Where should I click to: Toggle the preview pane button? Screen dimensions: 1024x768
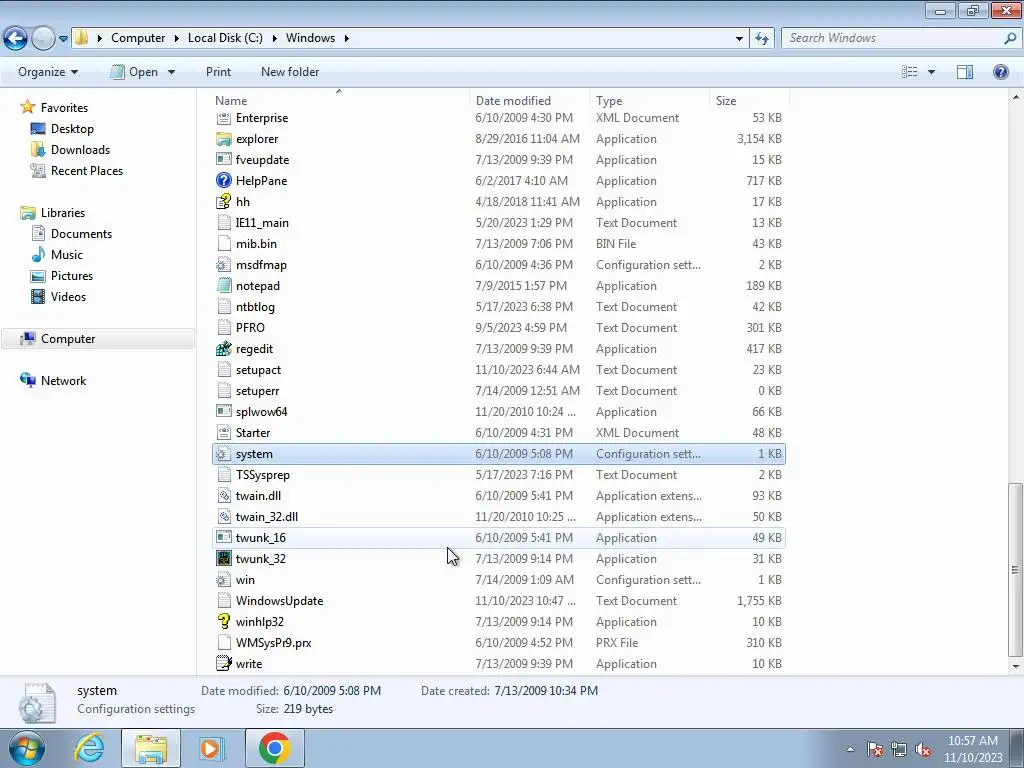pyautogui.click(x=965, y=72)
